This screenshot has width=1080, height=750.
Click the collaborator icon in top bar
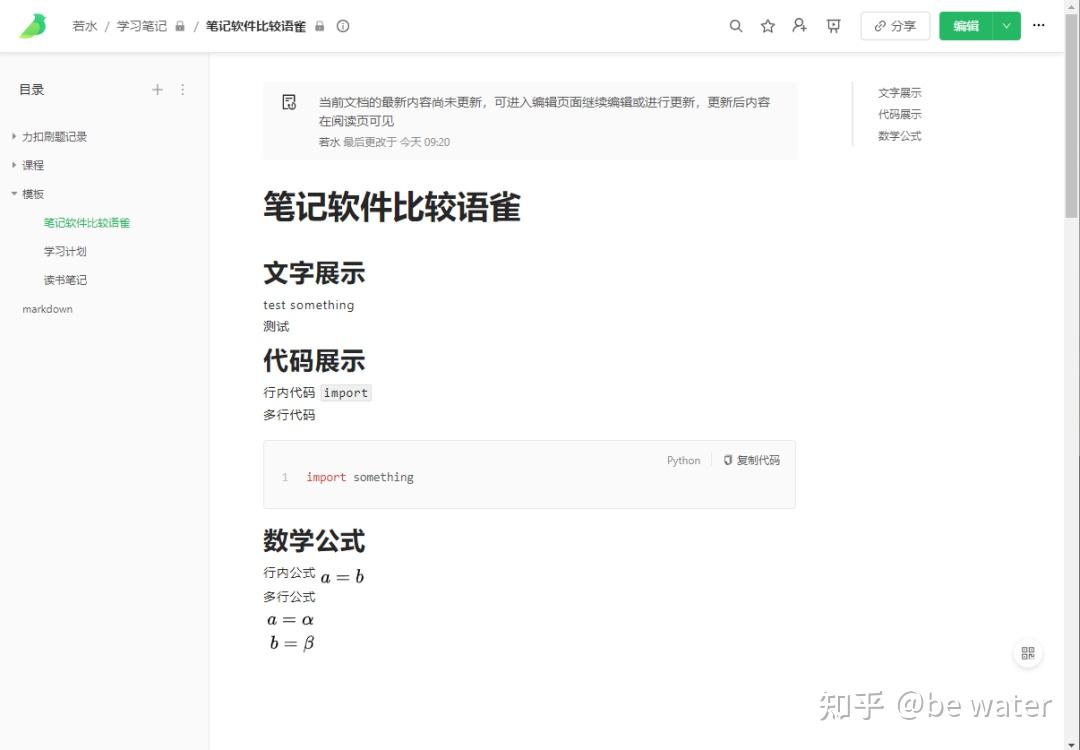799,26
